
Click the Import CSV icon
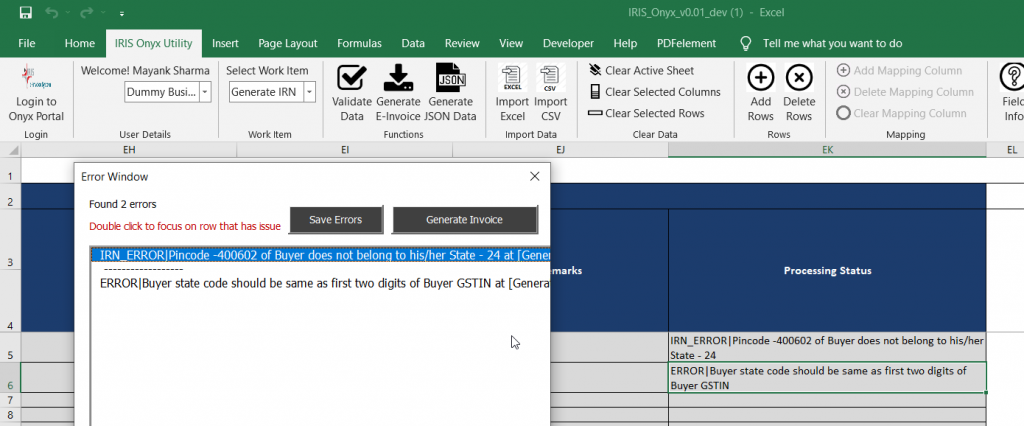tap(550, 78)
